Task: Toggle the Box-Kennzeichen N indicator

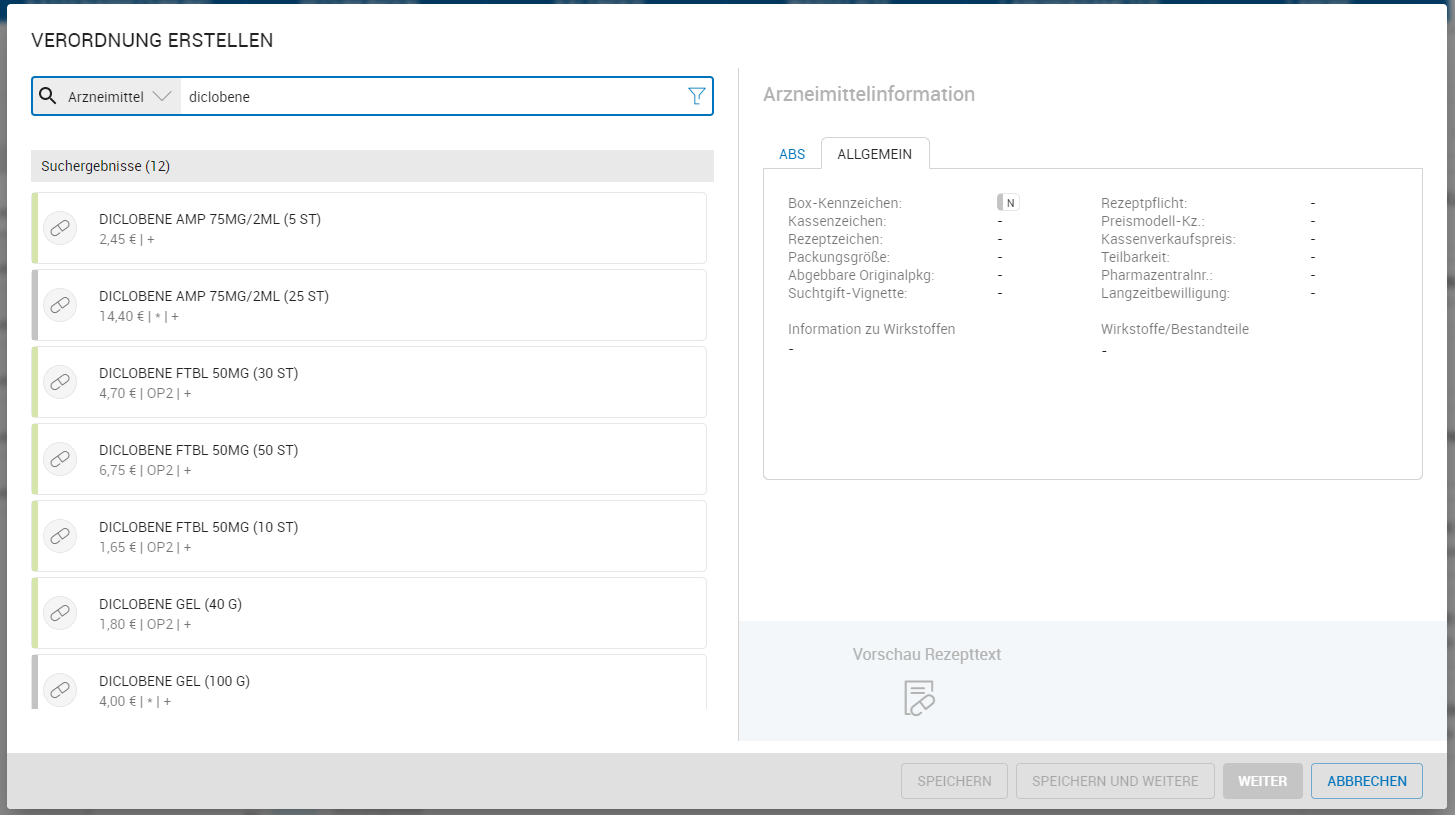Action: 1008,203
